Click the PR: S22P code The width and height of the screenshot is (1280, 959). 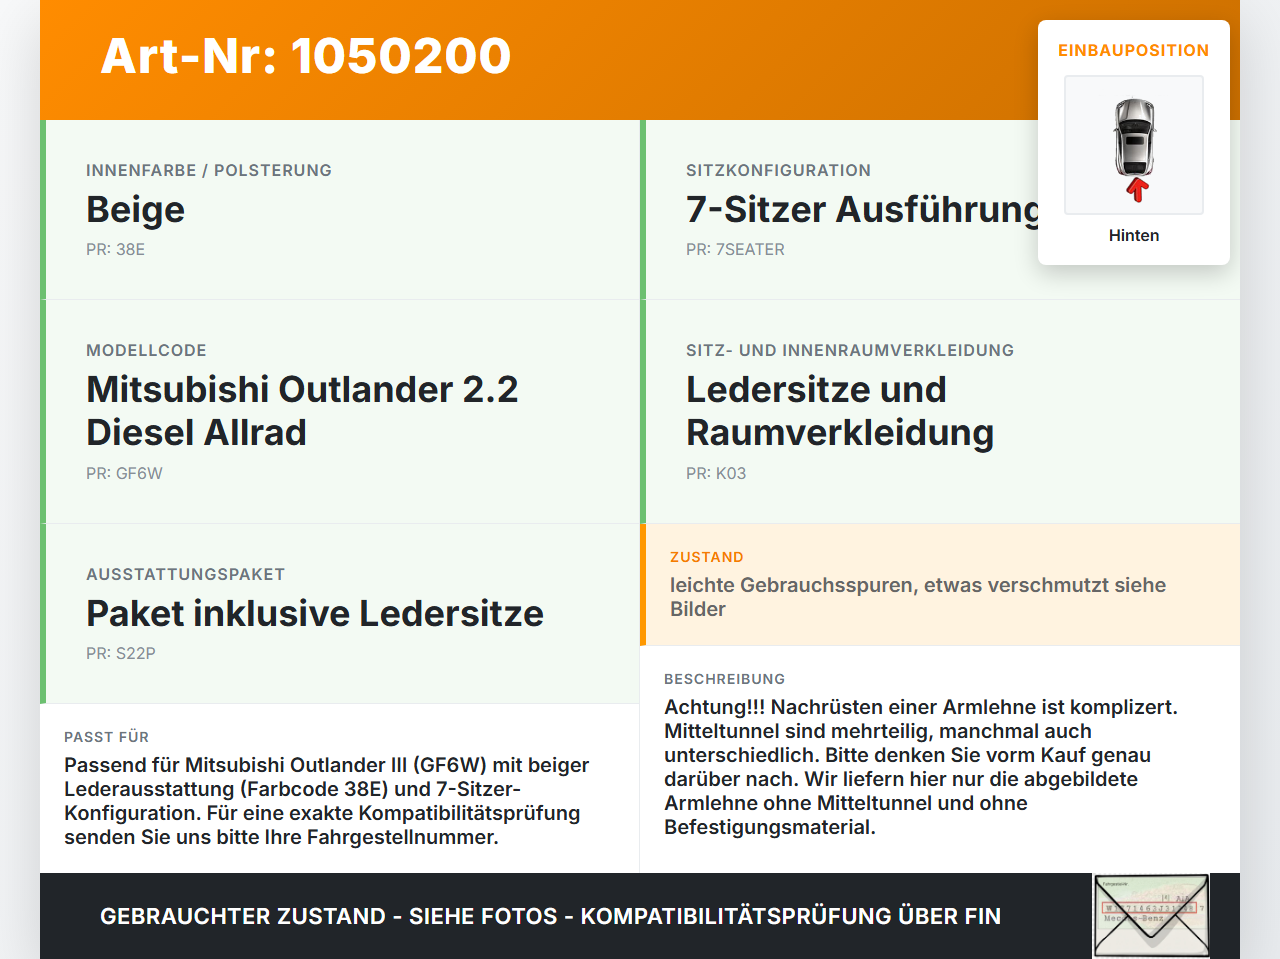coord(121,653)
